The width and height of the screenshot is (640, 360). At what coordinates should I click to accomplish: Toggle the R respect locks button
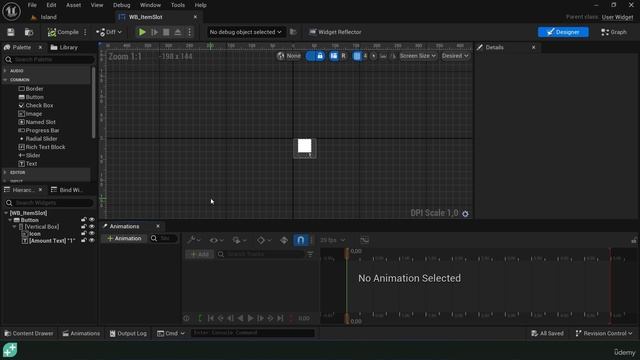click(x=343, y=56)
